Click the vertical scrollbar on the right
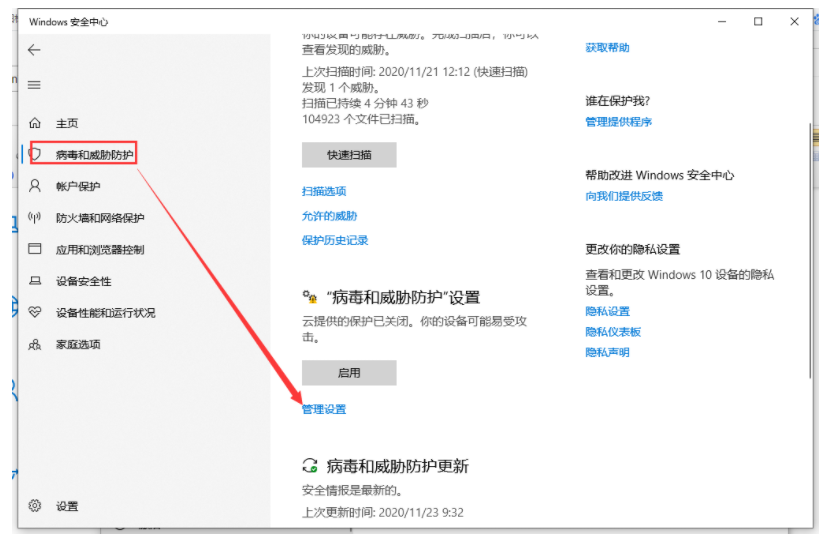825x543 pixels. 810,250
